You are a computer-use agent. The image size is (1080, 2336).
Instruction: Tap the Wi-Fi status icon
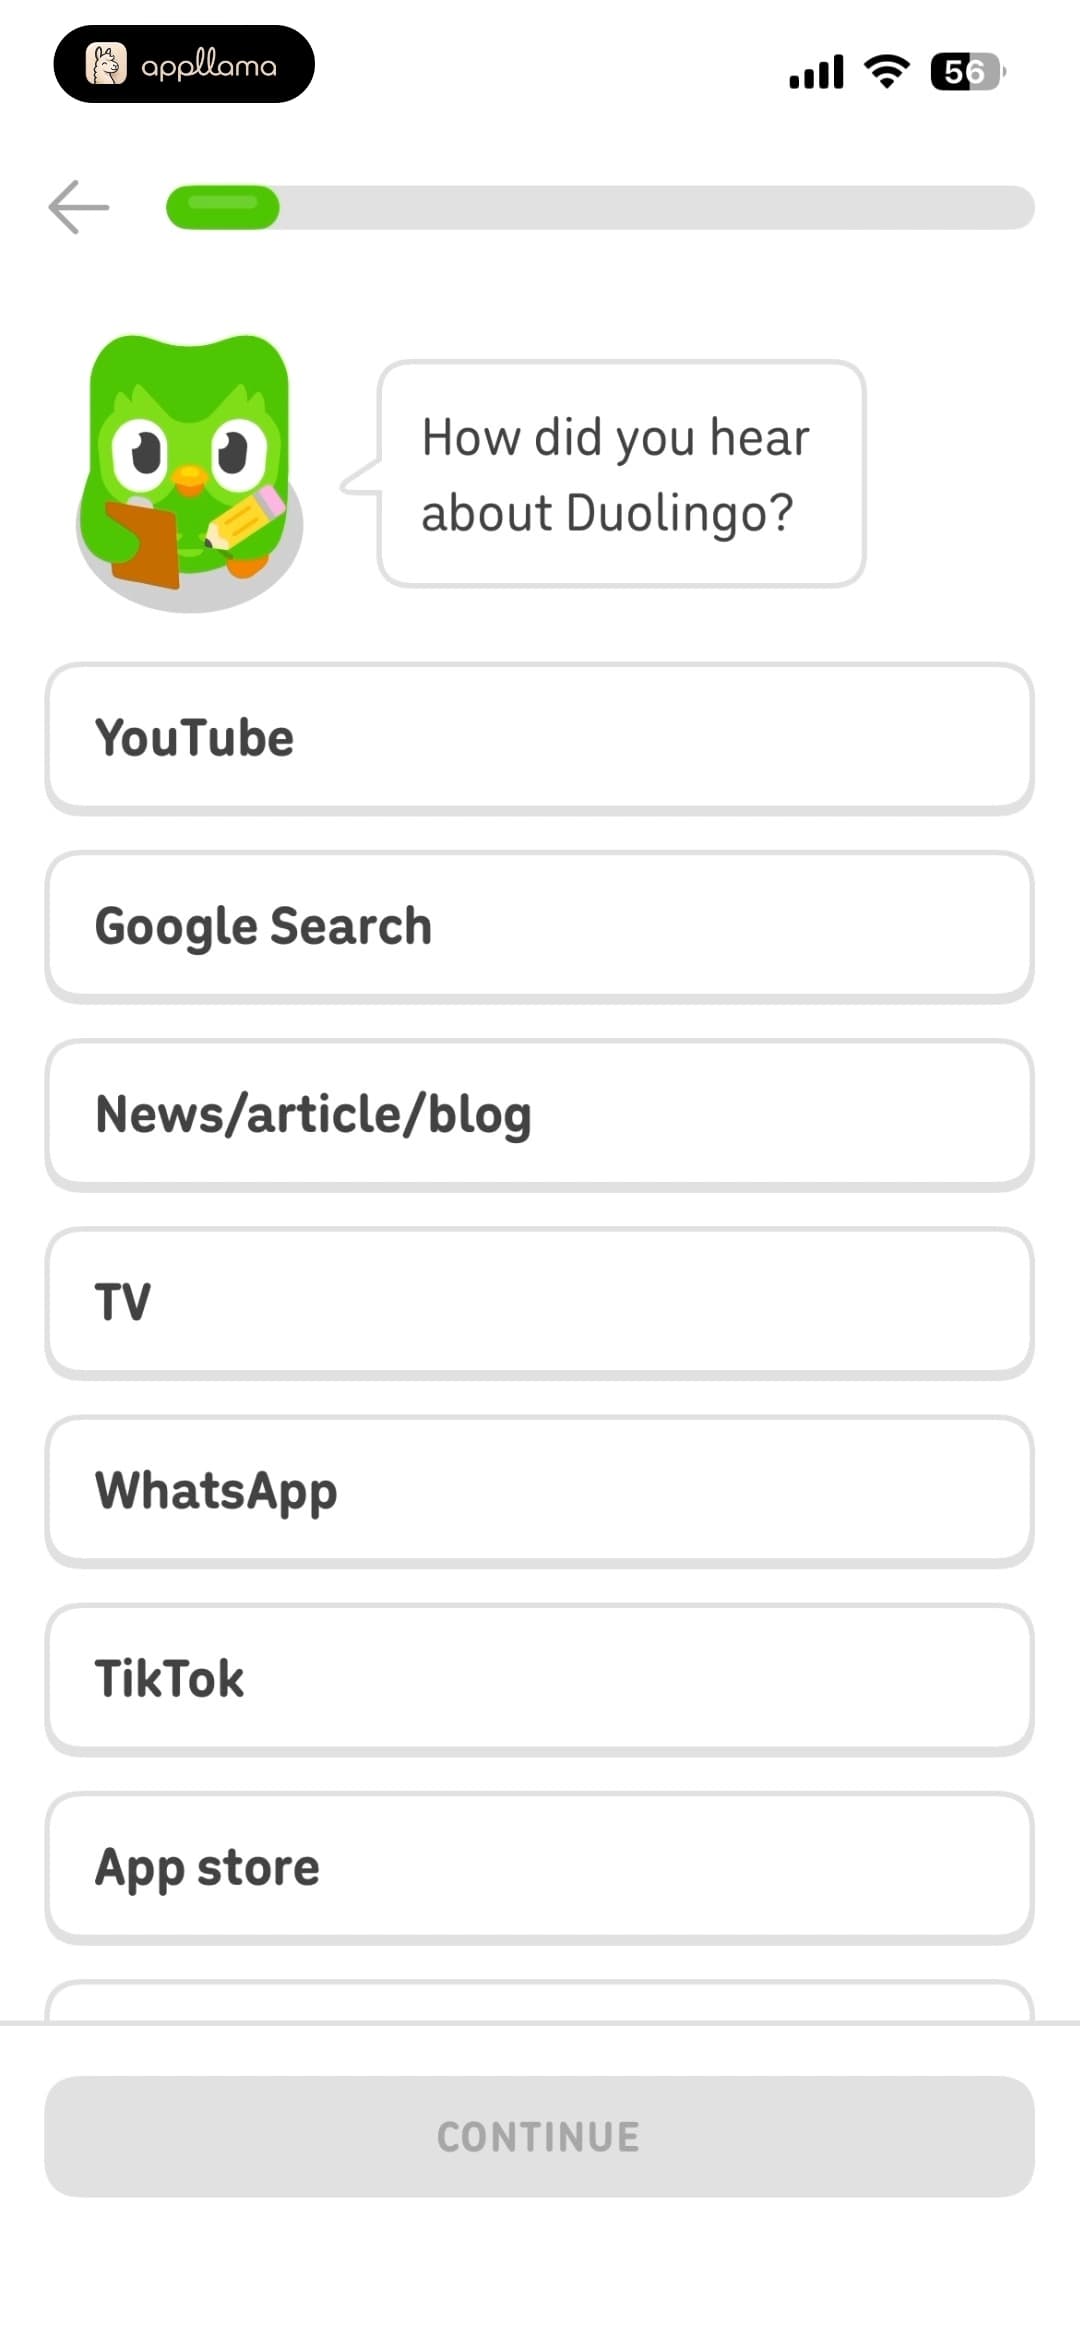click(x=887, y=71)
